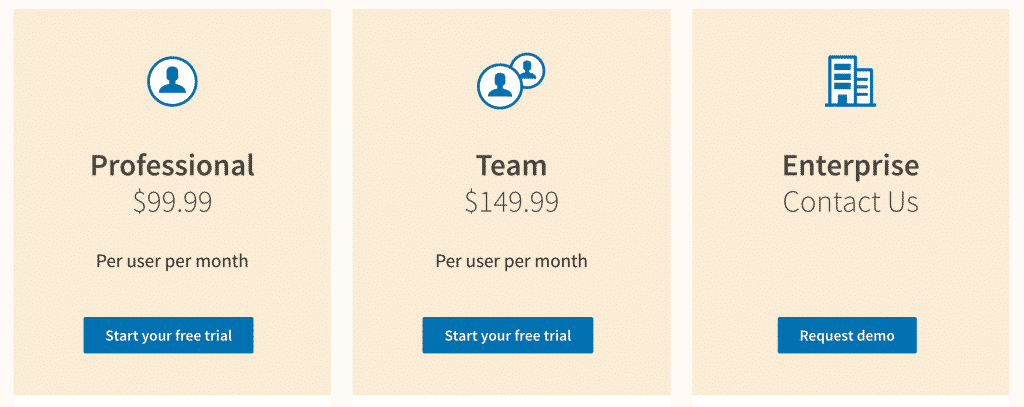Viewport: 1024px width, 407px height.
Task: Click the Enterprise building icon
Action: (849, 81)
